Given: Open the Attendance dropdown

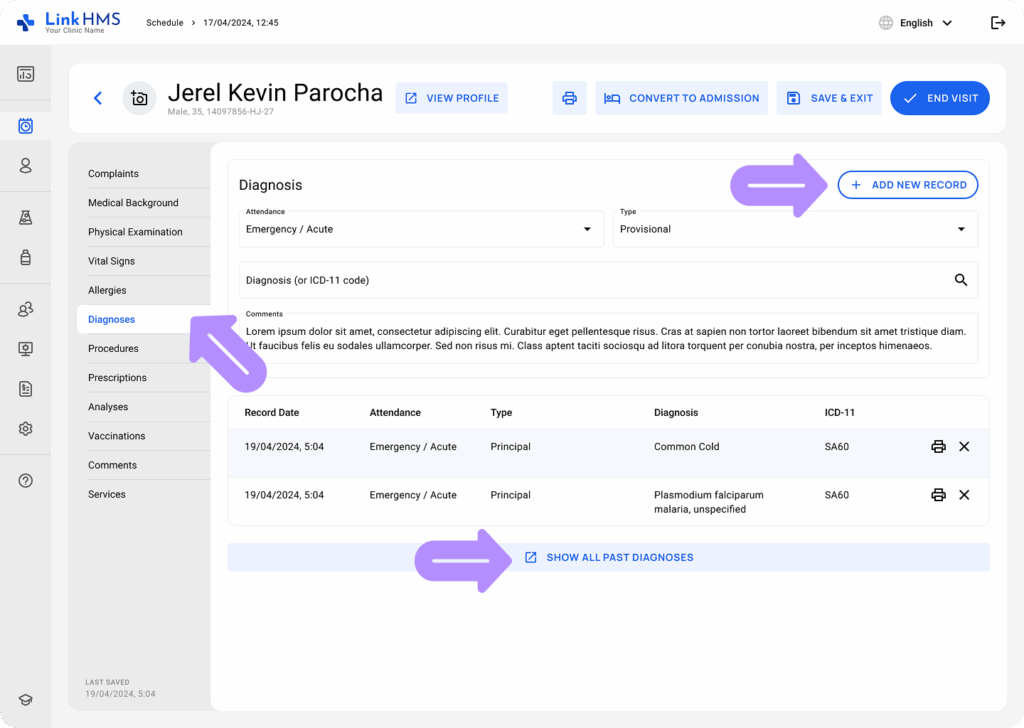Looking at the screenshot, I should tap(418, 229).
